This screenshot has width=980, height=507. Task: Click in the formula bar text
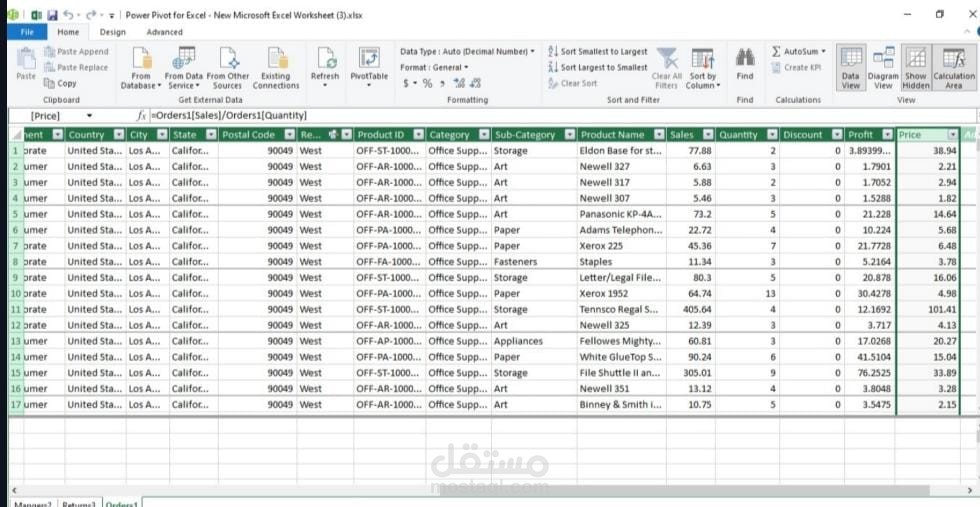pyautogui.click(x=229, y=116)
